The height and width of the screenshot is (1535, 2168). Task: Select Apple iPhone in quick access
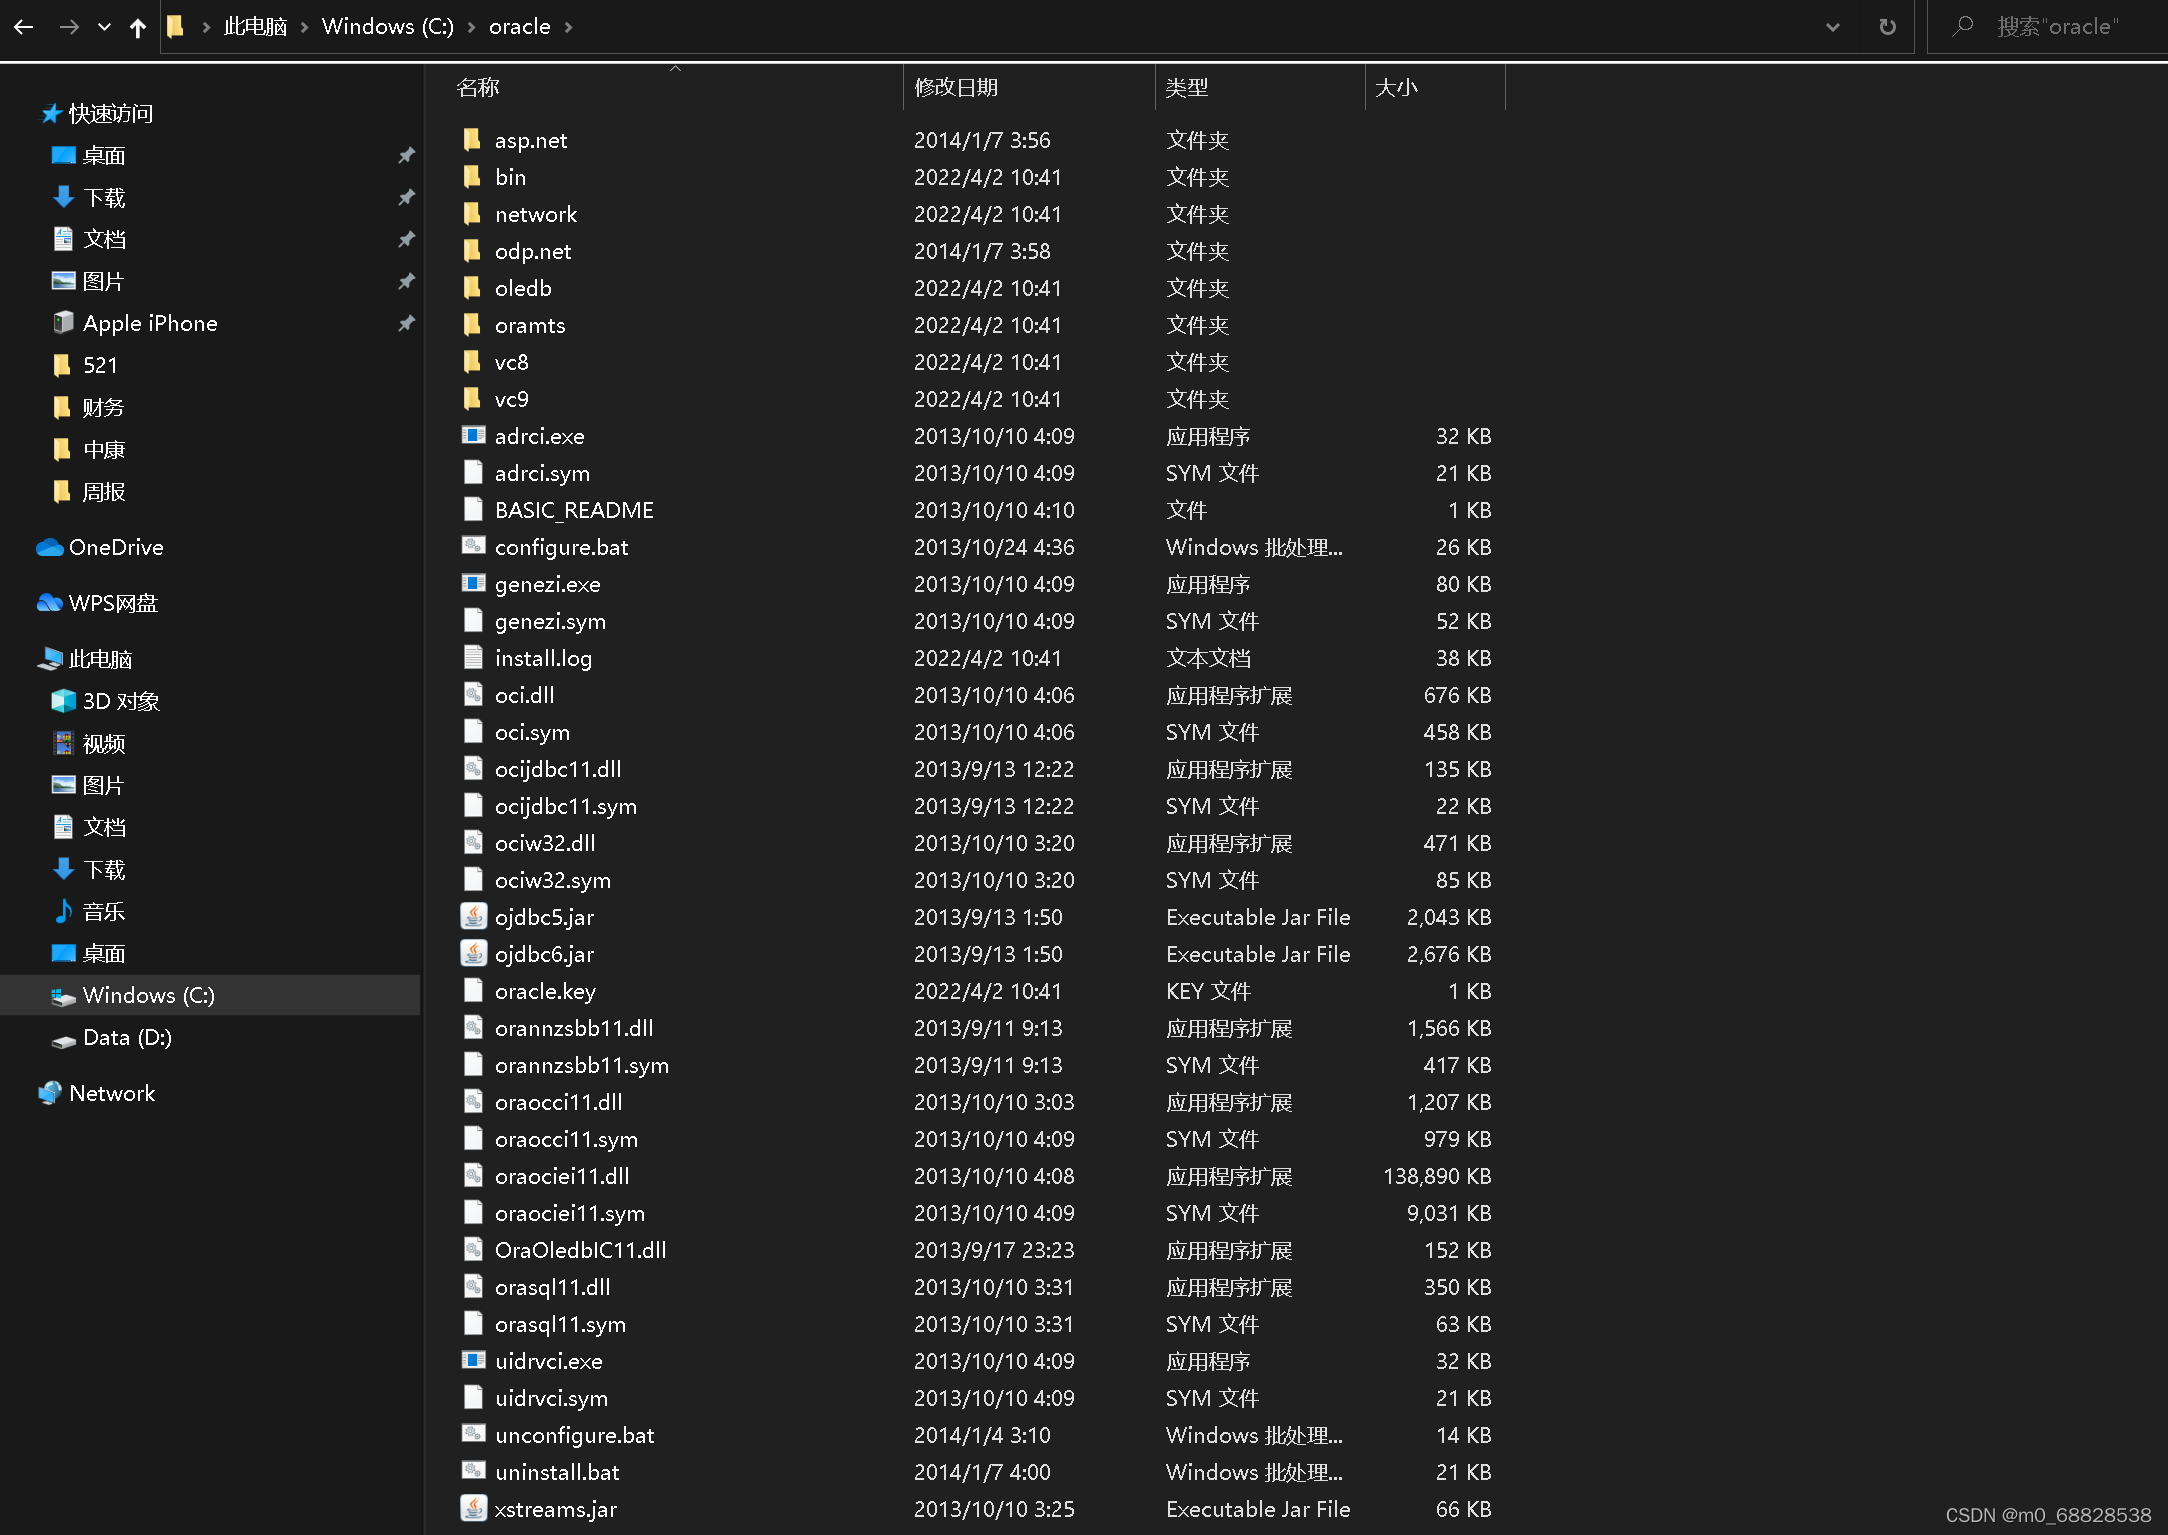pos(149,323)
